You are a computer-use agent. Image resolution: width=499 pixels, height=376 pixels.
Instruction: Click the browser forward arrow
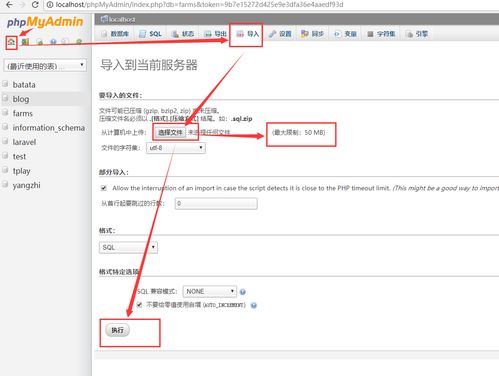pos(22,5)
